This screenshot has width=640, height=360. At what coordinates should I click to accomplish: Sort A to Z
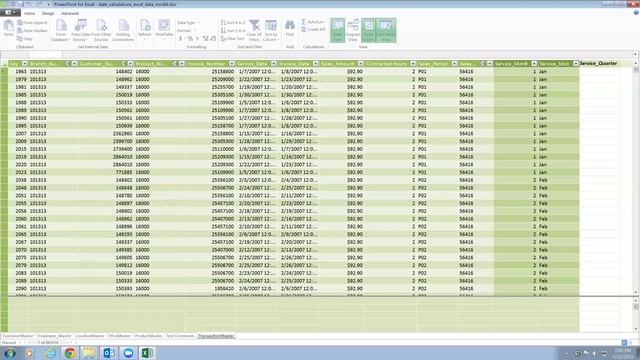pyautogui.click(x=233, y=23)
